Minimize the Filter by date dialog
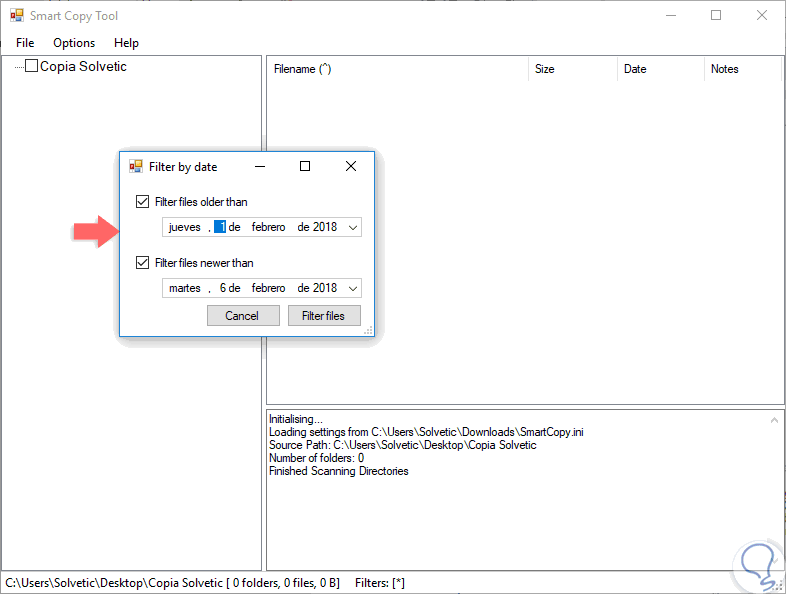This screenshot has width=786, height=594. 260,166
